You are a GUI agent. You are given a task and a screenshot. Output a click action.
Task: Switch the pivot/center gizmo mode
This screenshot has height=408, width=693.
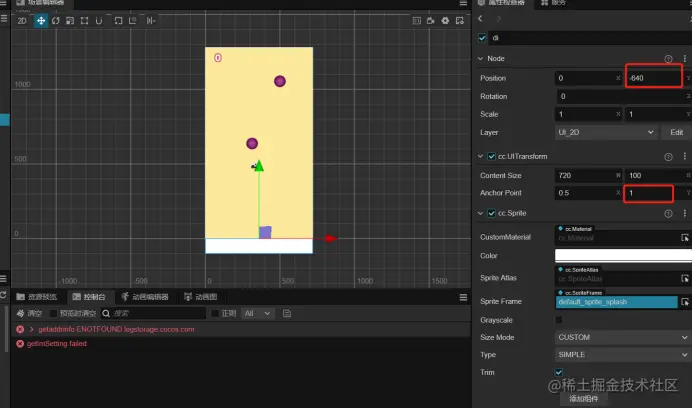click(118, 21)
